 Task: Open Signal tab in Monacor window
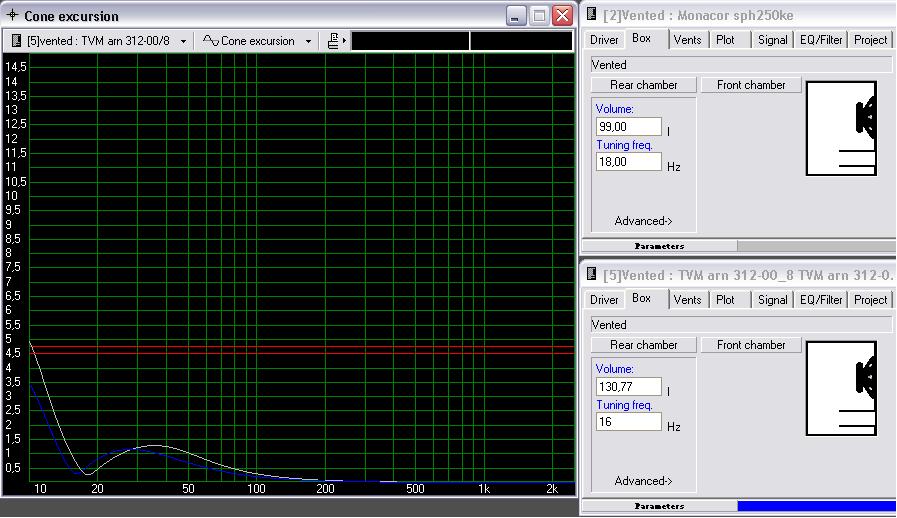coord(773,39)
